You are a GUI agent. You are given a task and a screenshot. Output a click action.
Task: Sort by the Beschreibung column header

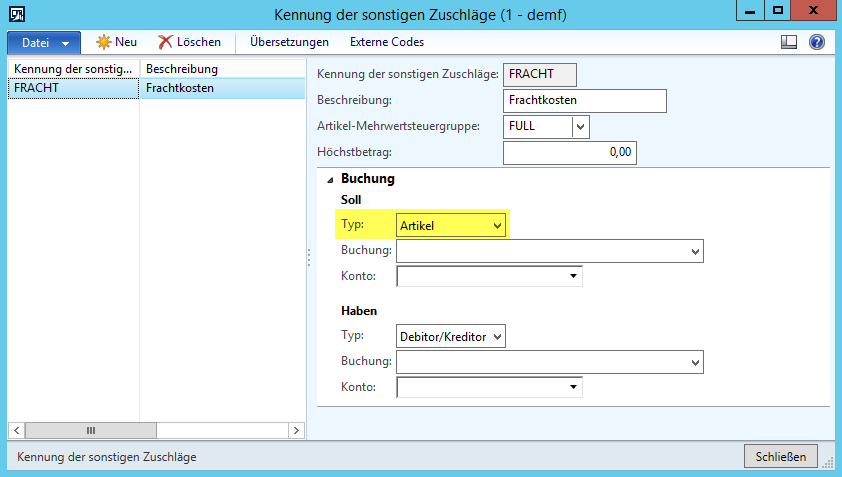[220, 69]
